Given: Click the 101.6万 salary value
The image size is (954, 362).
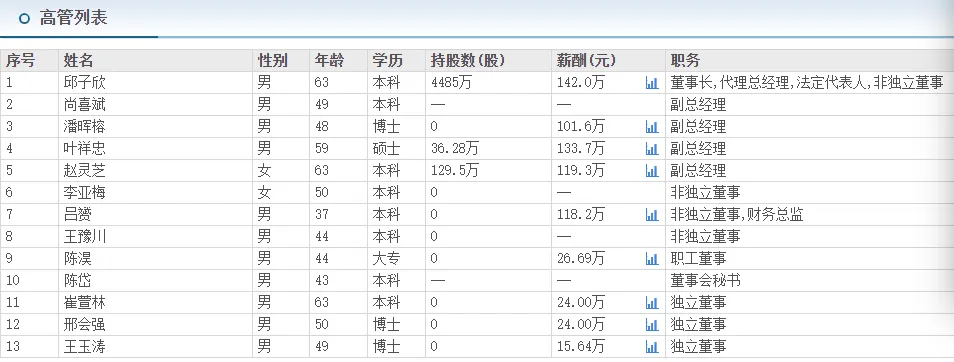Looking at the screenshot, I should (x=581, y=127).
